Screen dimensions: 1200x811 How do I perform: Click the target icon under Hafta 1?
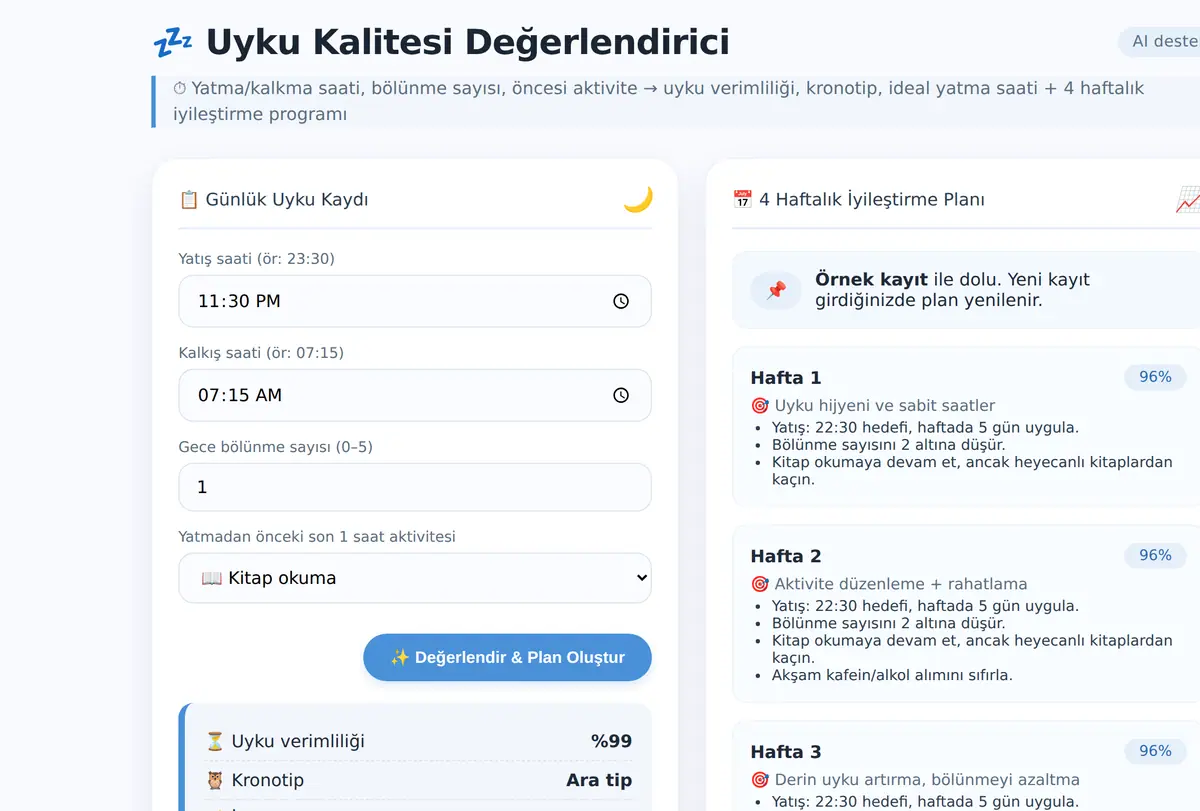(x=760, y=405)
